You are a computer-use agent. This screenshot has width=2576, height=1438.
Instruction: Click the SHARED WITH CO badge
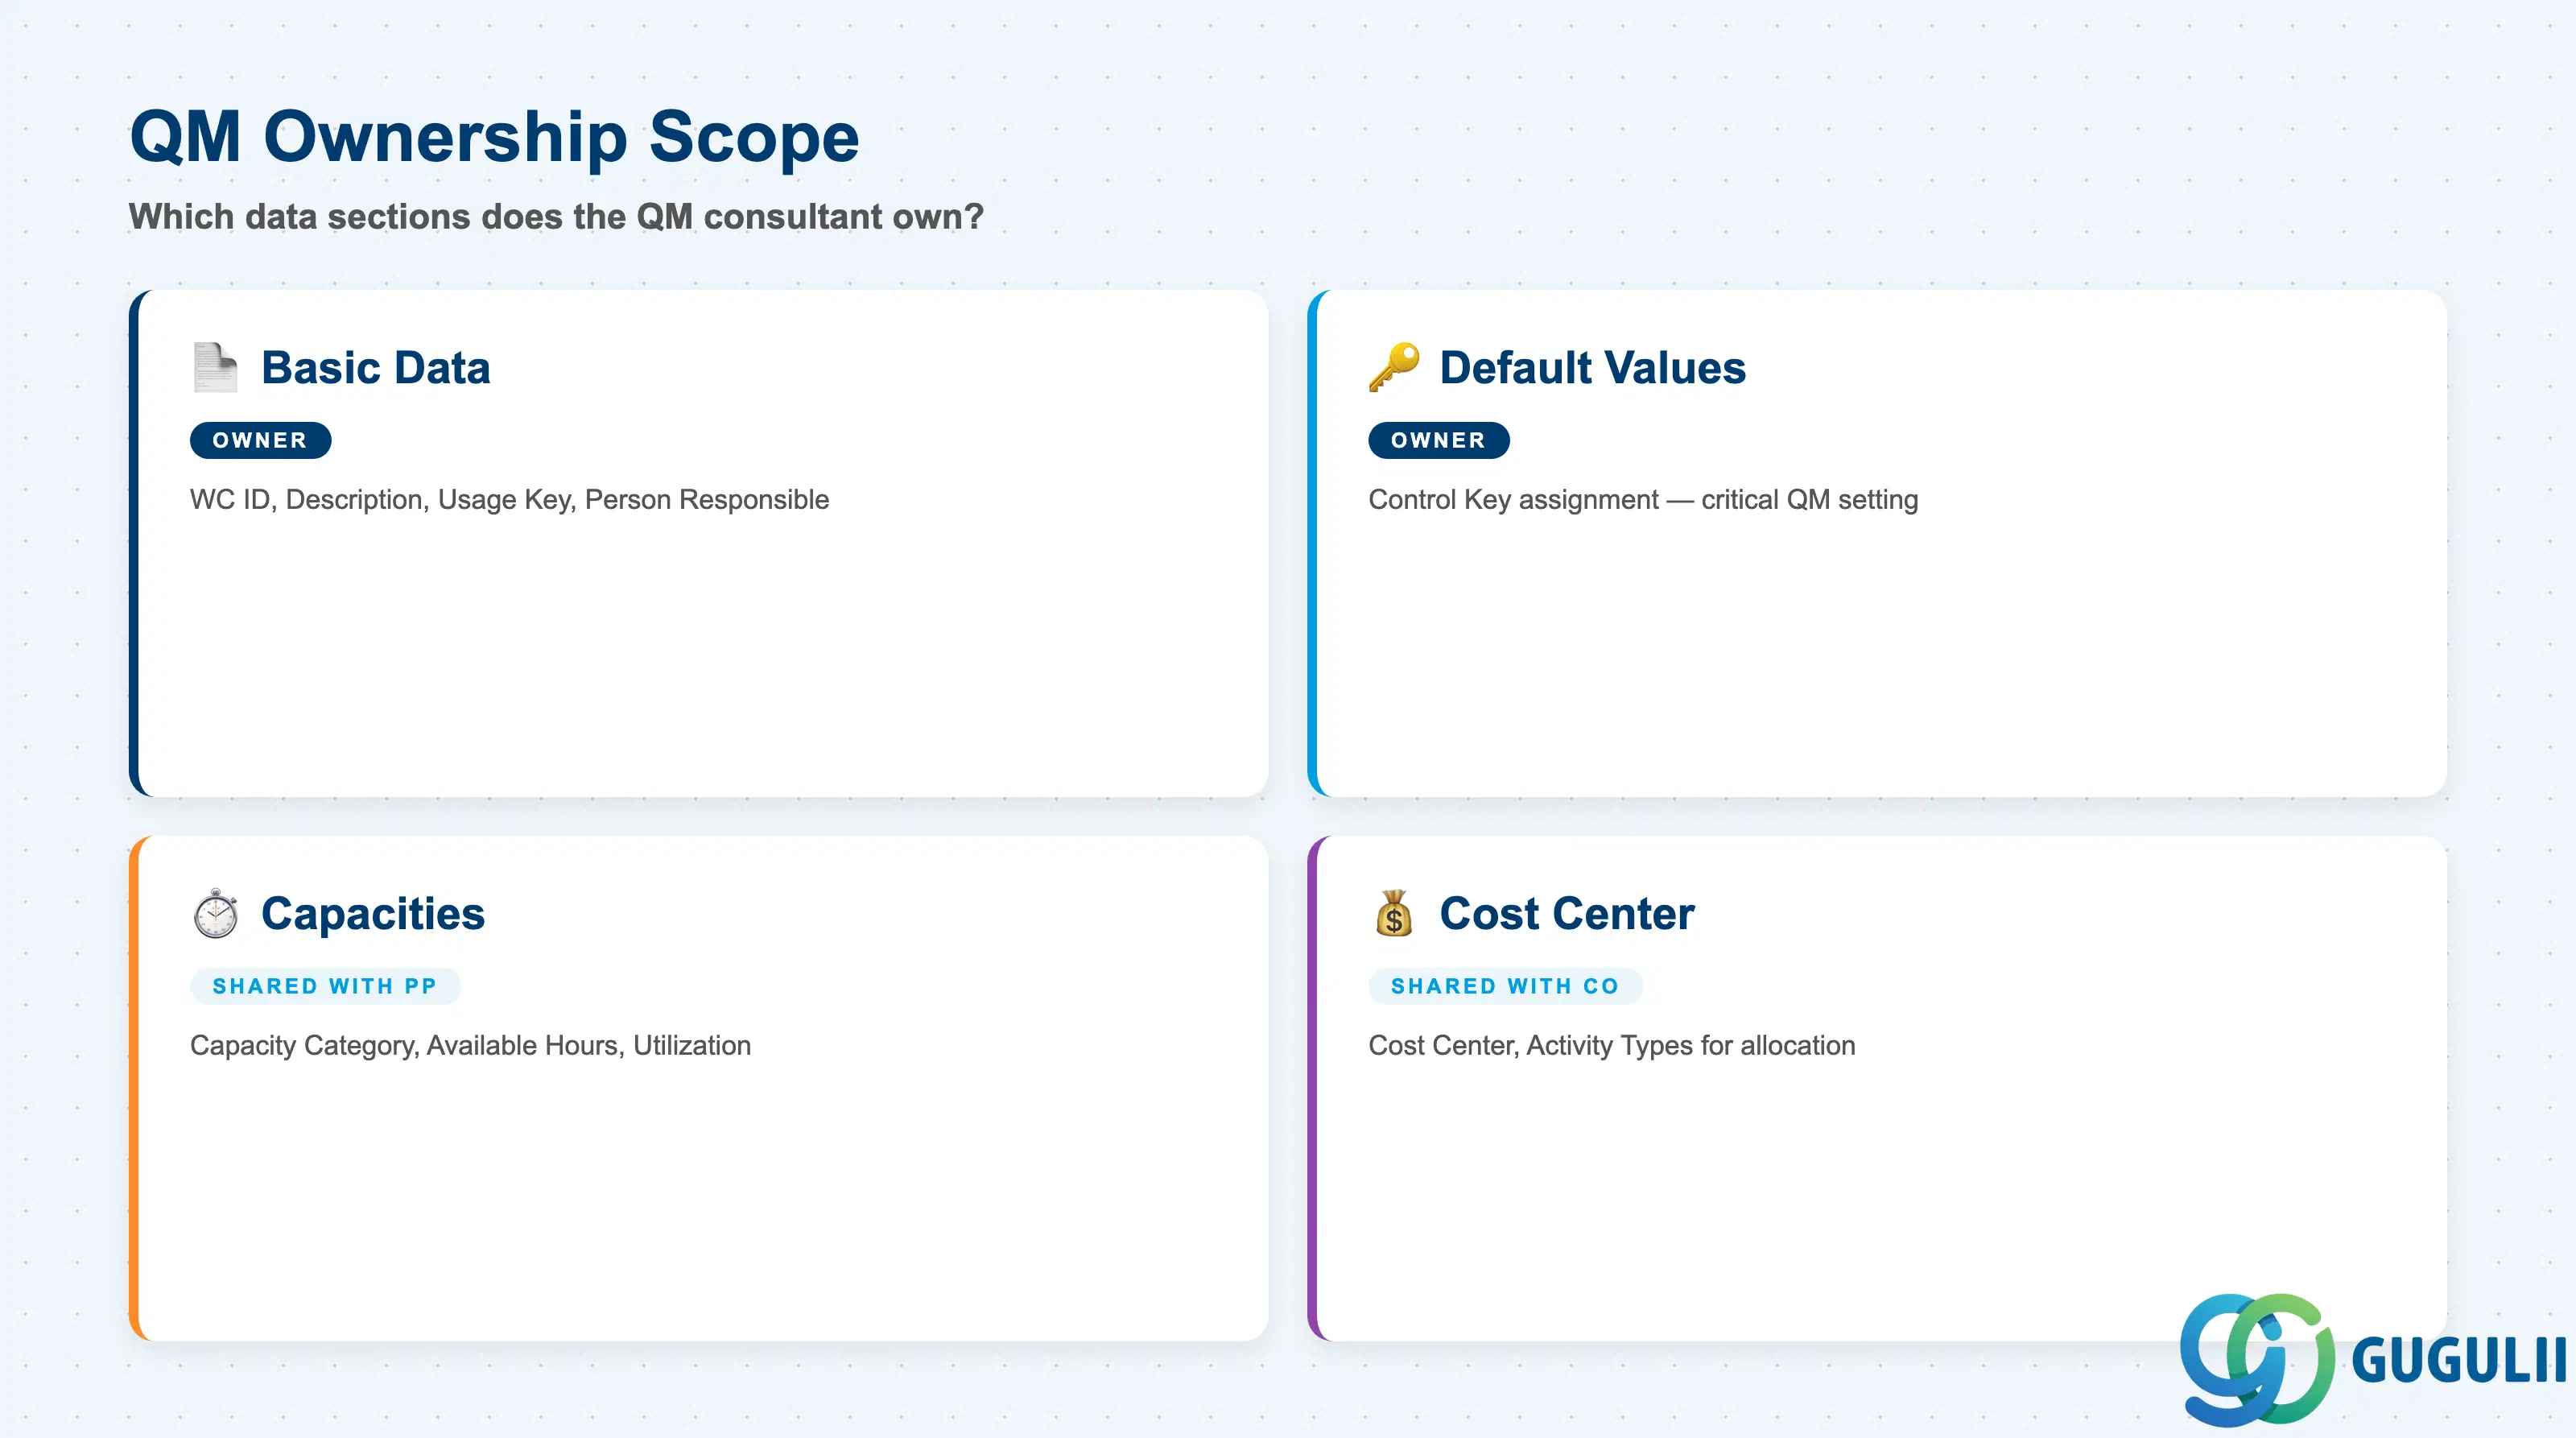click(x=1505, y=986)
